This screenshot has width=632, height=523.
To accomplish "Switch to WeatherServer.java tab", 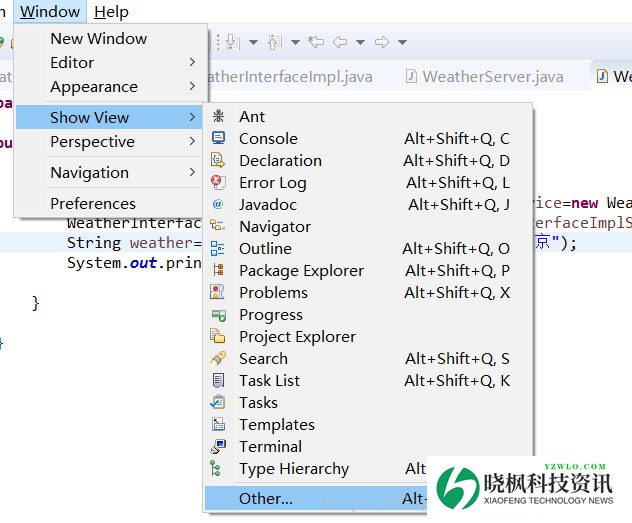I will [492, 76].
